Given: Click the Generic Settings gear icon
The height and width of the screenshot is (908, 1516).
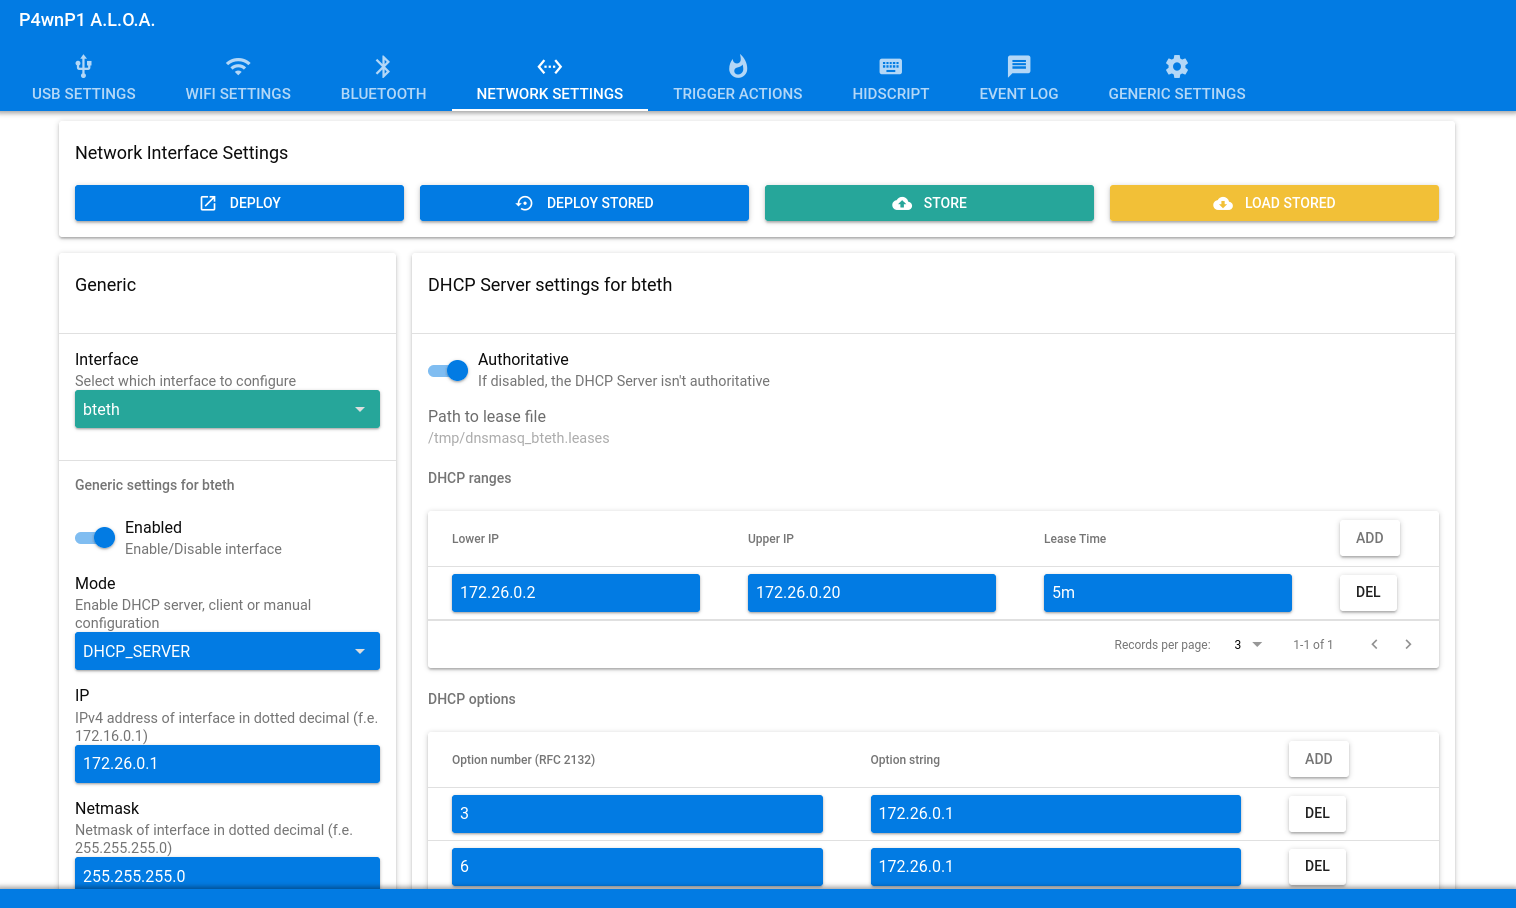Looking at the screenshot, I should point(1177,67).
